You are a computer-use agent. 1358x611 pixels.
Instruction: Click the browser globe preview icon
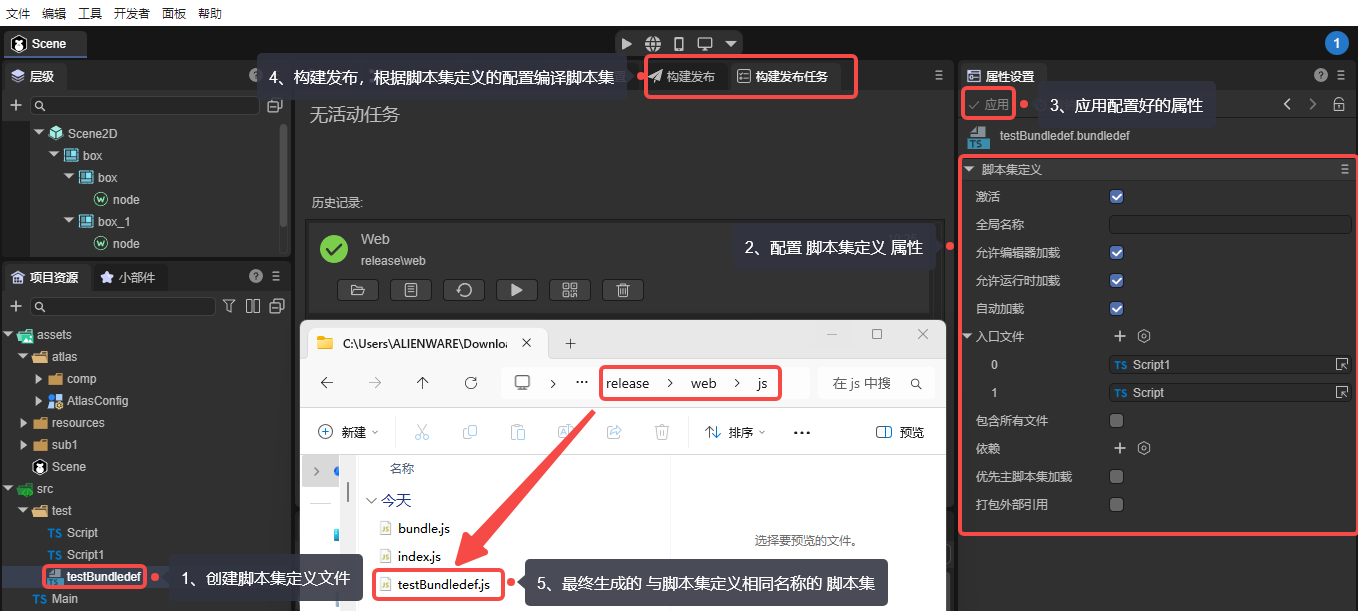[x=652, y=44]
